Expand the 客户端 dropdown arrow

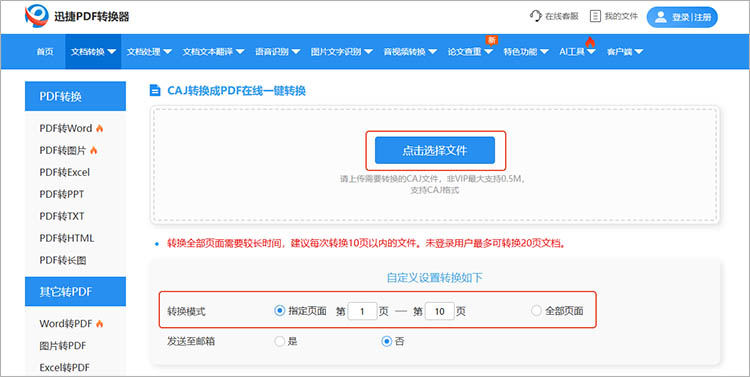639,52
